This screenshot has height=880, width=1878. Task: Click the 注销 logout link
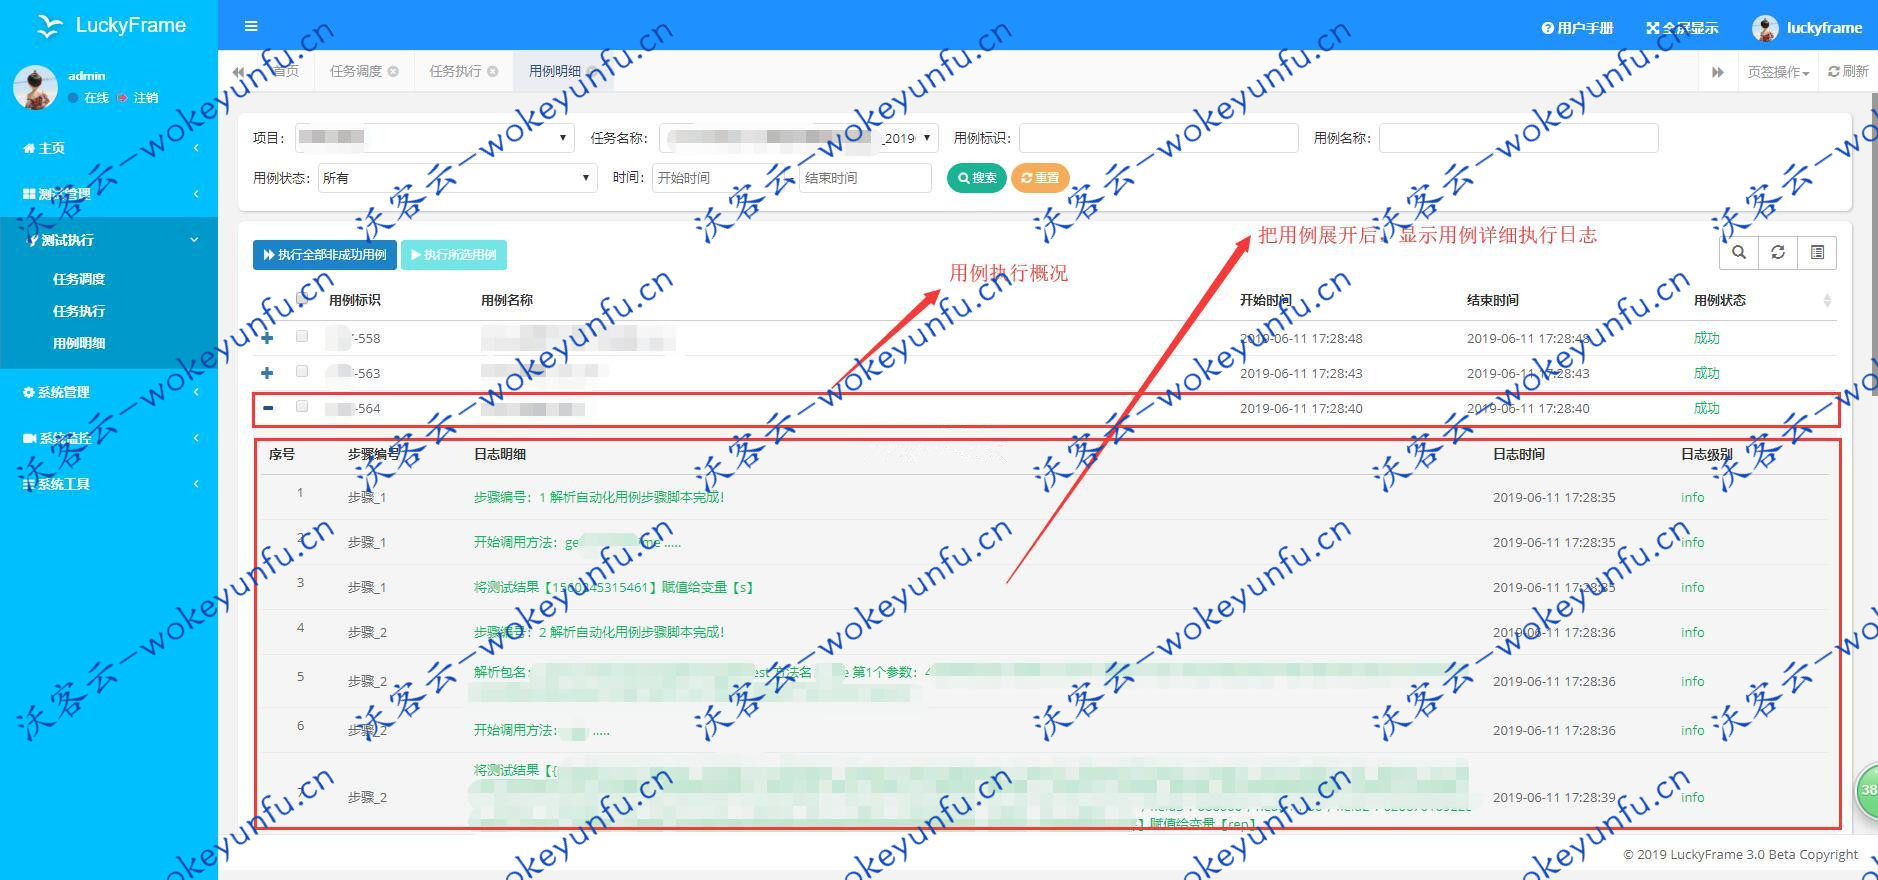(x=139, y=98)
